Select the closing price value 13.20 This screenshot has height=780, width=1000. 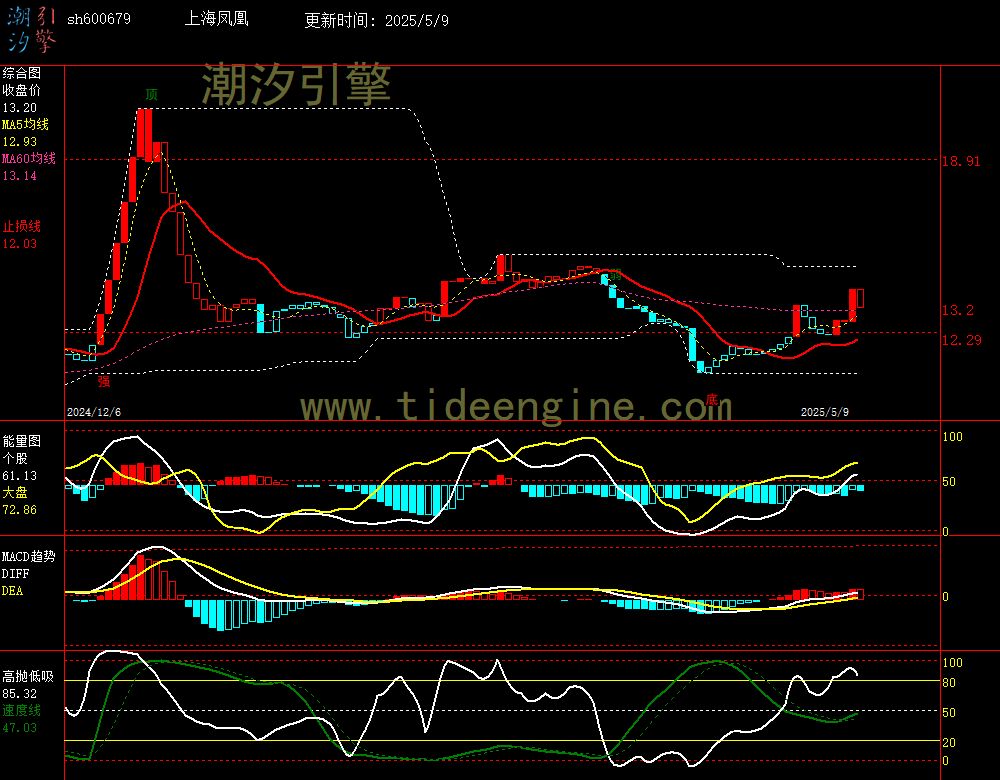click(20, 108)
